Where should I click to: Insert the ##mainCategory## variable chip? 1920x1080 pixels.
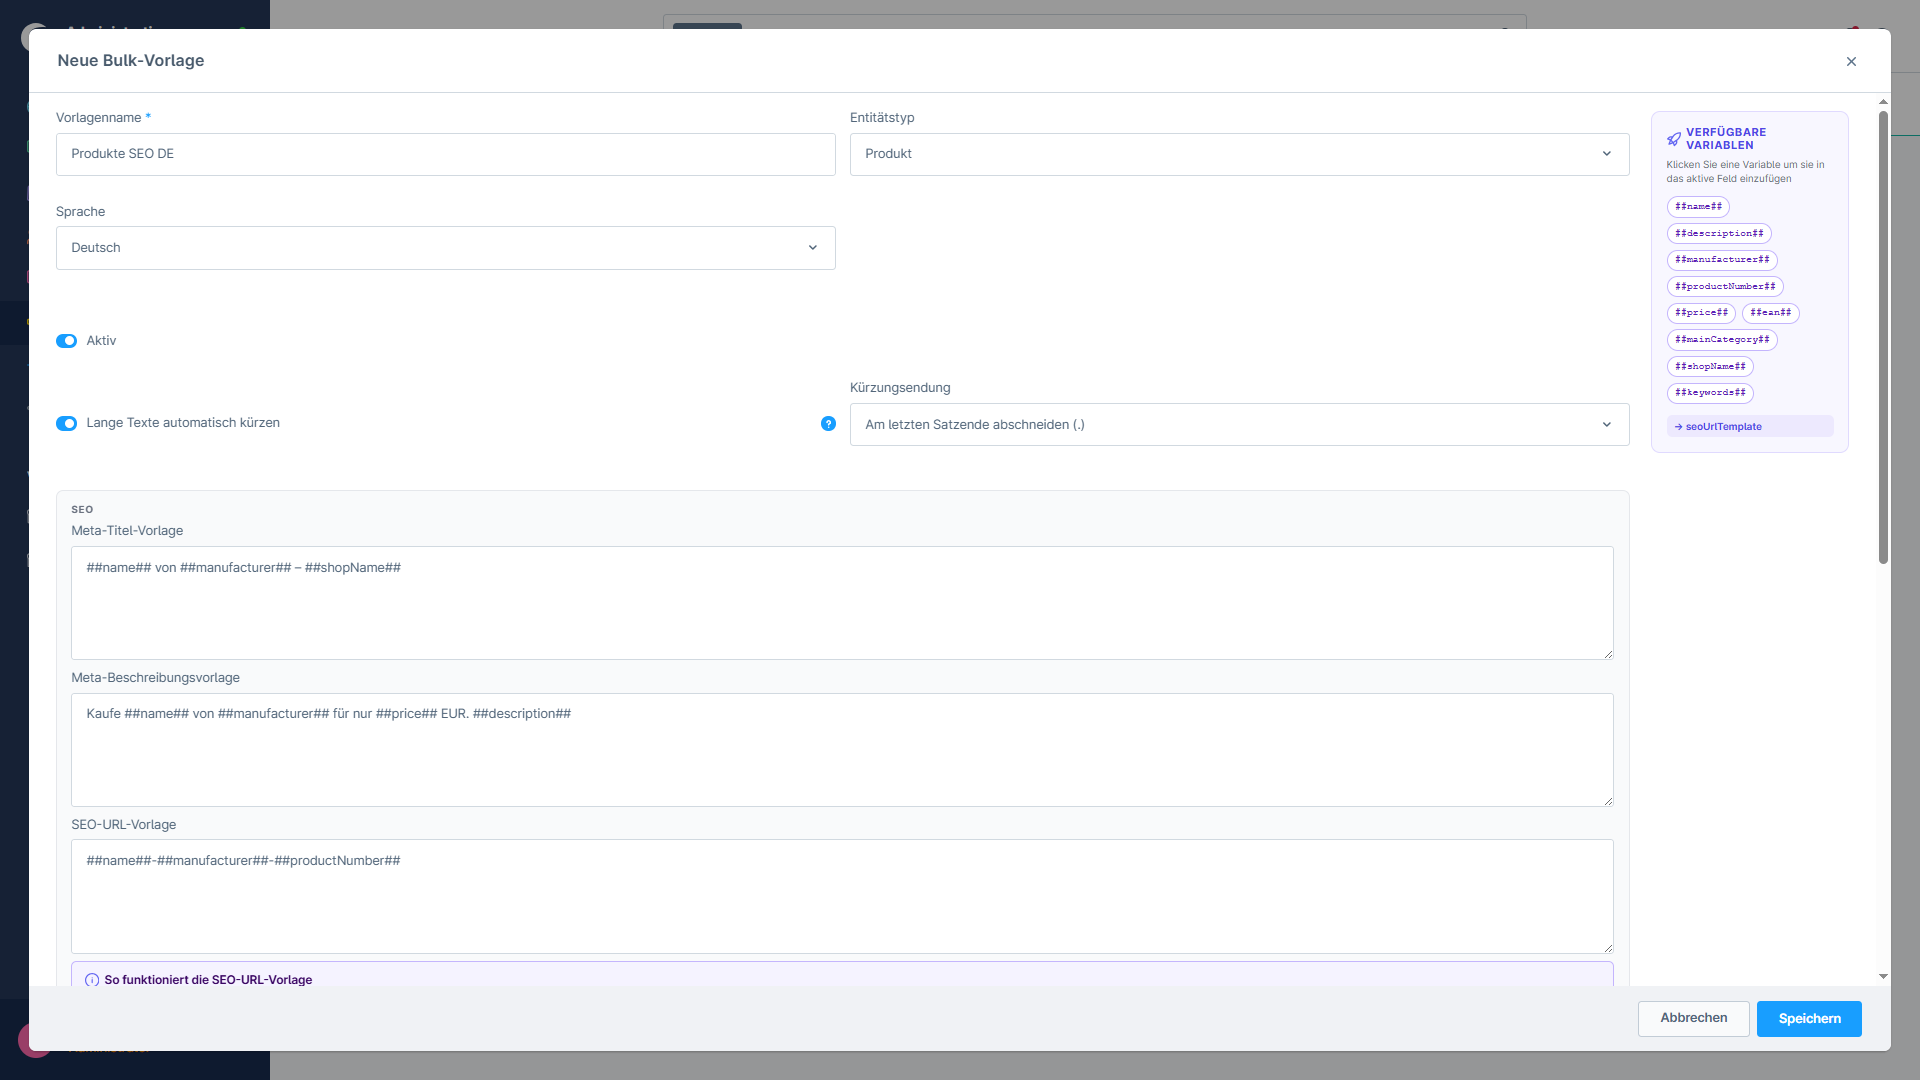1721,340
